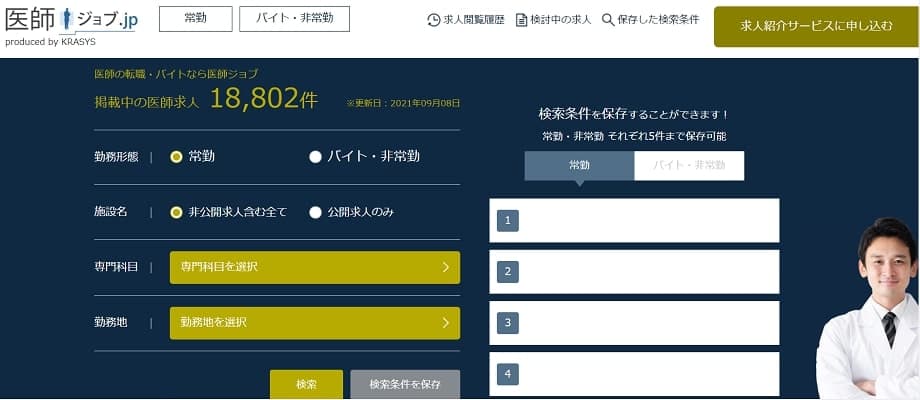The width and height of the screenshot is (920, 400).
Task: Click the clock icon for 求人閲覧履歴
Action: click(x=433, y=20)
